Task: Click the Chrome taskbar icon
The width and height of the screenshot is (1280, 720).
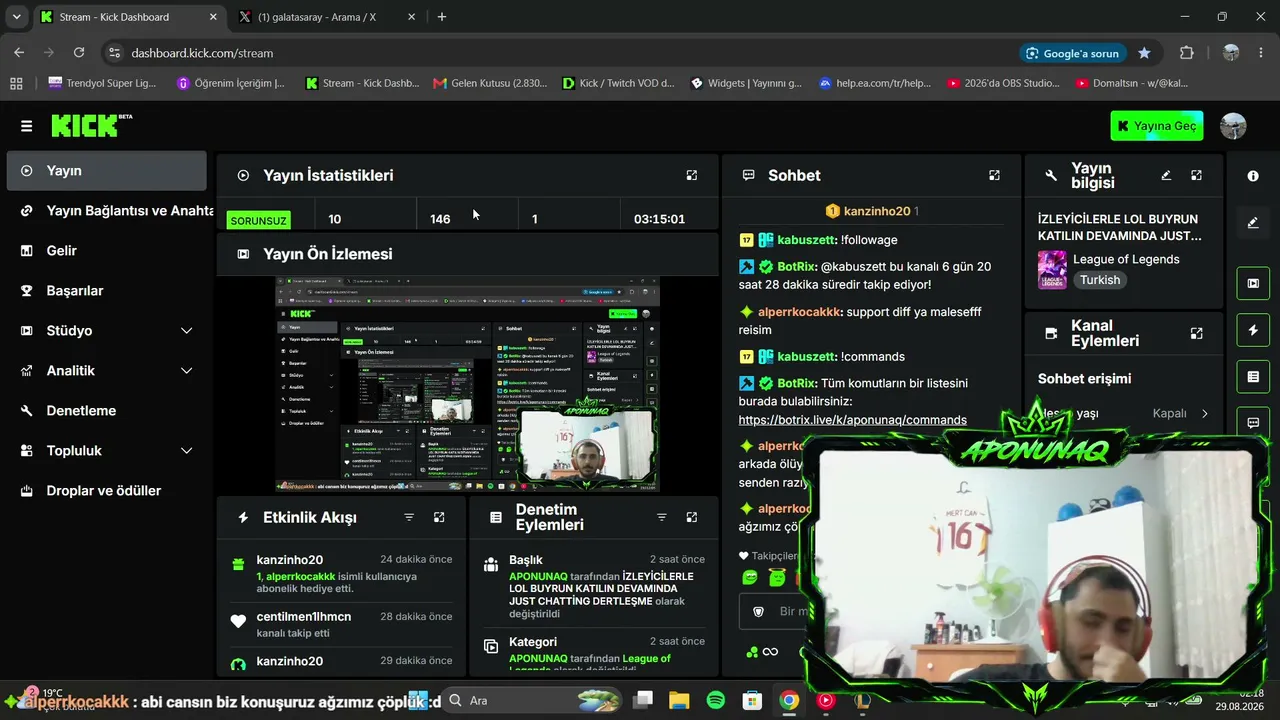Action: [789, 701]
